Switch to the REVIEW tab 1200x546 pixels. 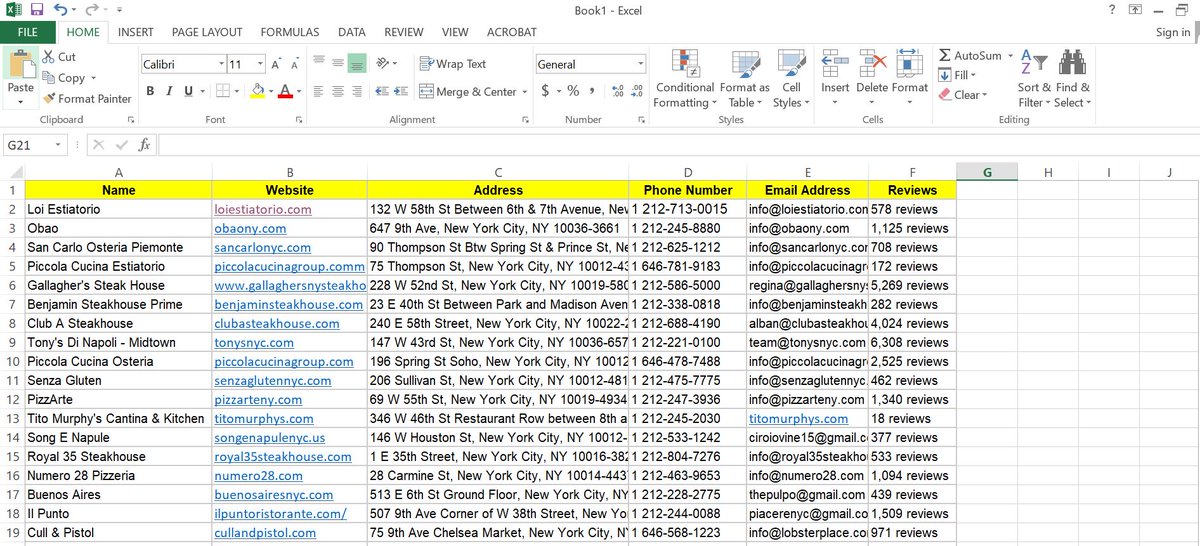(404, 32)
